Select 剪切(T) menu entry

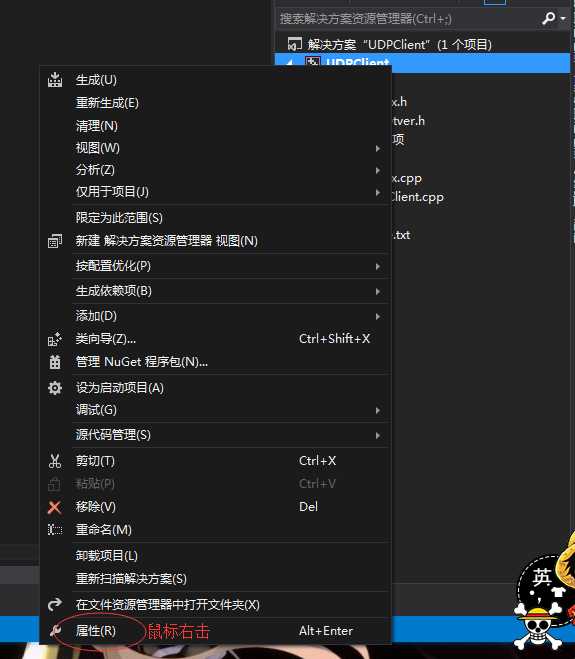tap(216, 461)
